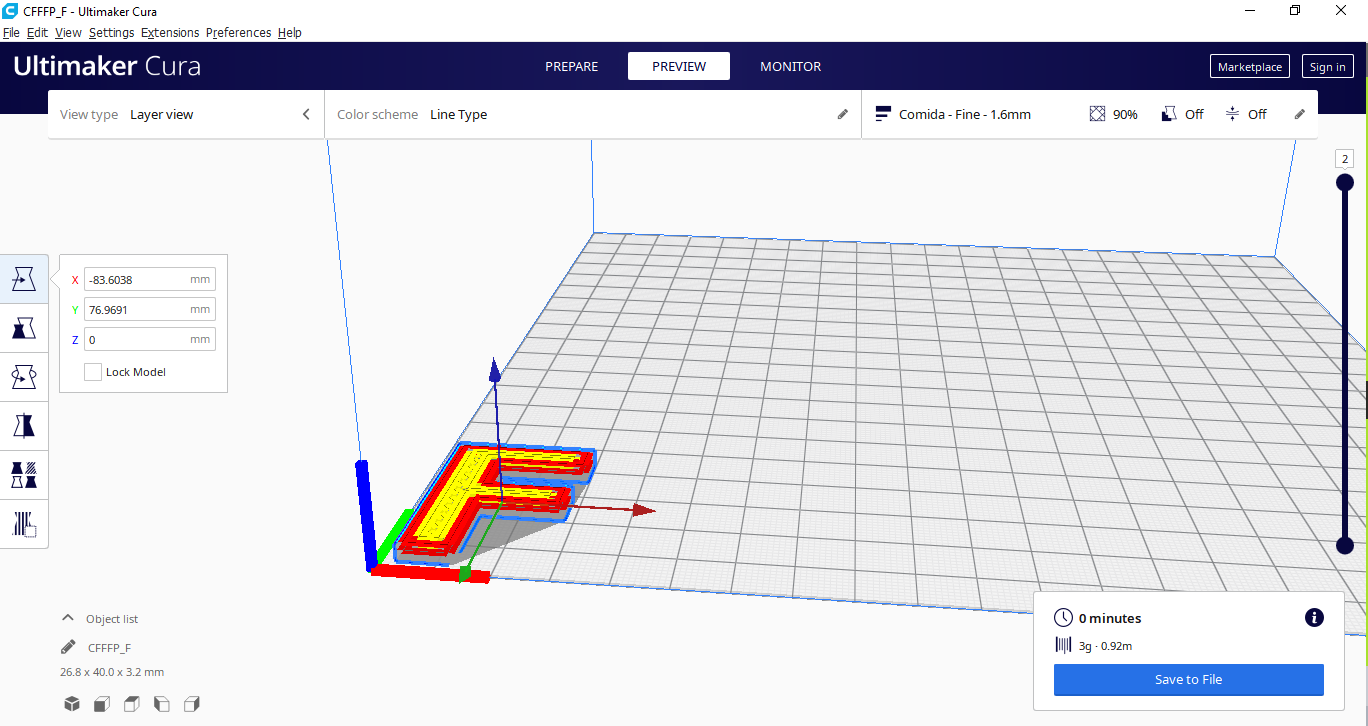Open the Per Model Settings tool
Screen dimensions: 1368x726
coord(24,475)
